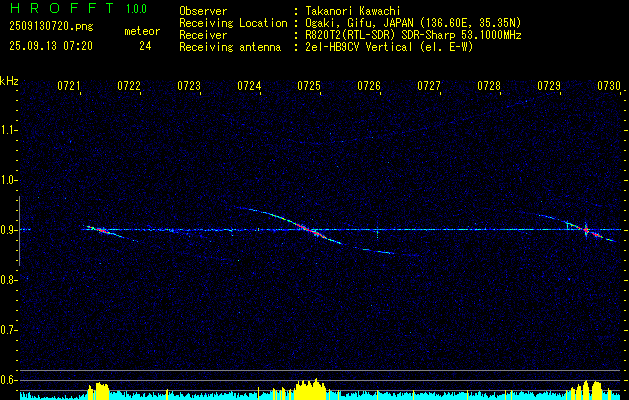The image size is (629, 400).
Task: Click frequency label 1.0
Action: 8,180
